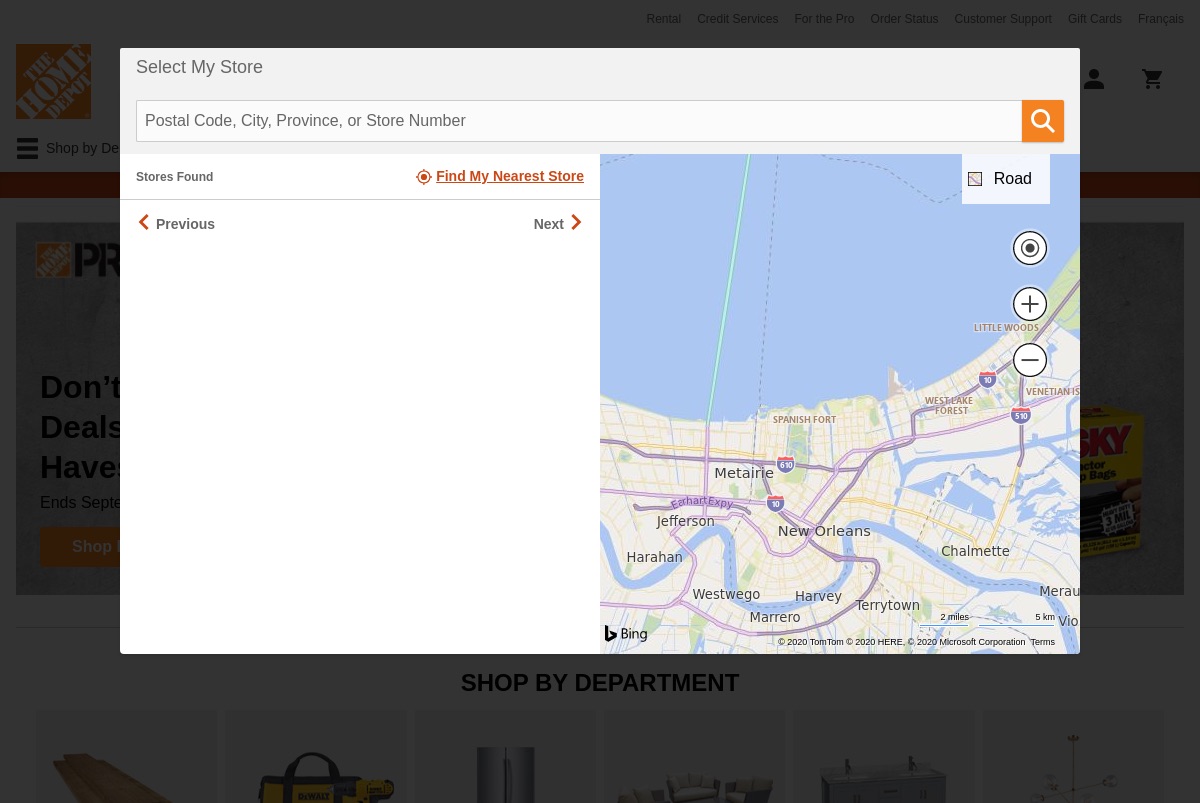This screenshot has width=1200, height=803.
Task: Click the New Orleans map label
Action: (824, 531)
